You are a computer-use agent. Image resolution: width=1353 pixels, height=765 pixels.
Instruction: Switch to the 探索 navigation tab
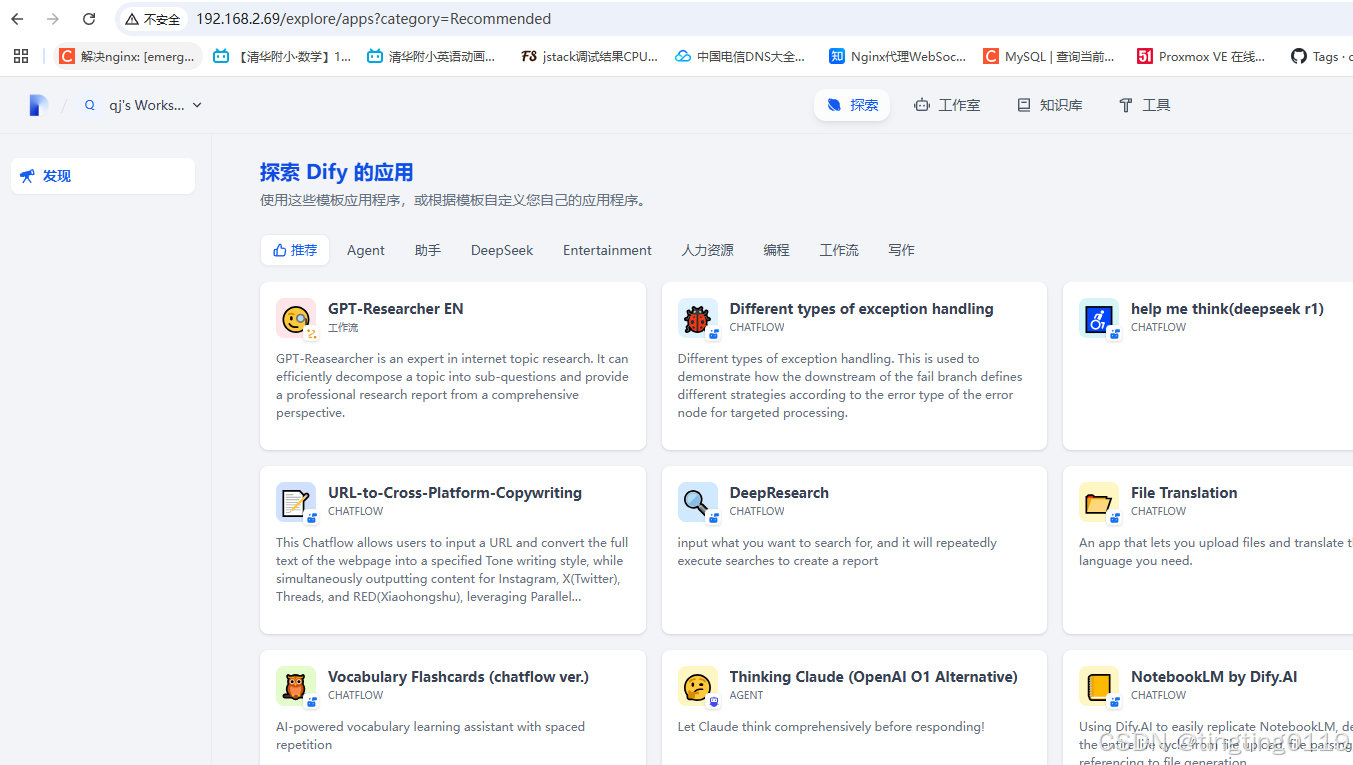pyautogui.click(x=852, y=105)
